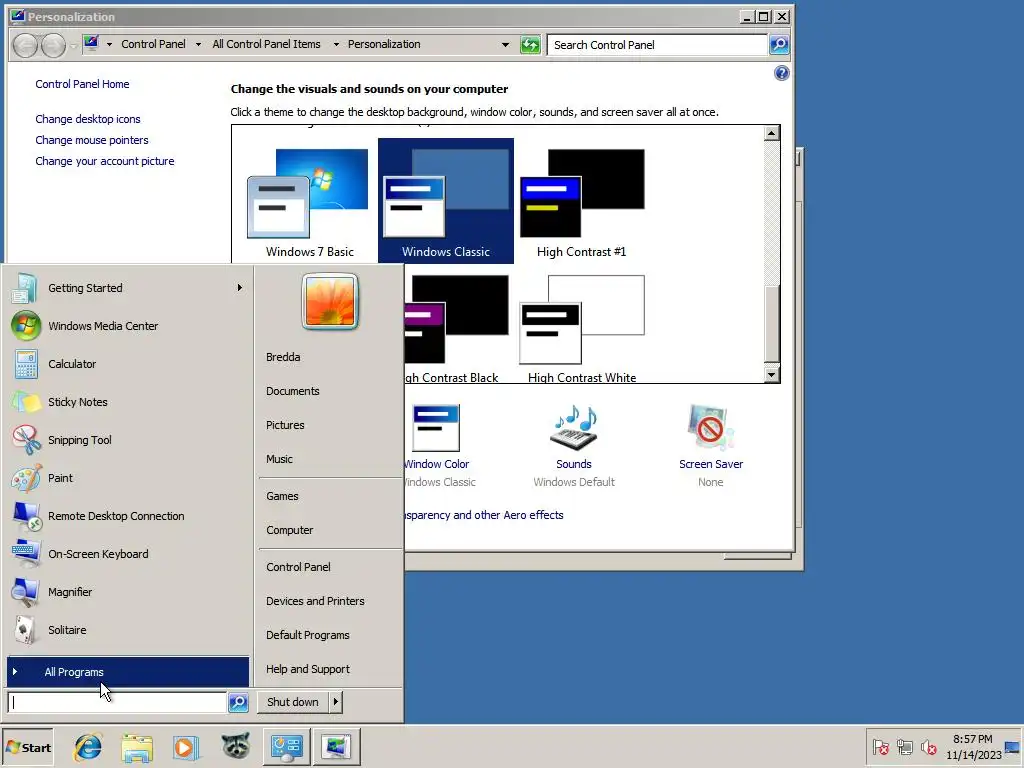Image resolution: width=1024 pixels, height=768 pixels.
Task: Open the root breadcrumb dropdown arrow
Action: (x=109, y=44)
